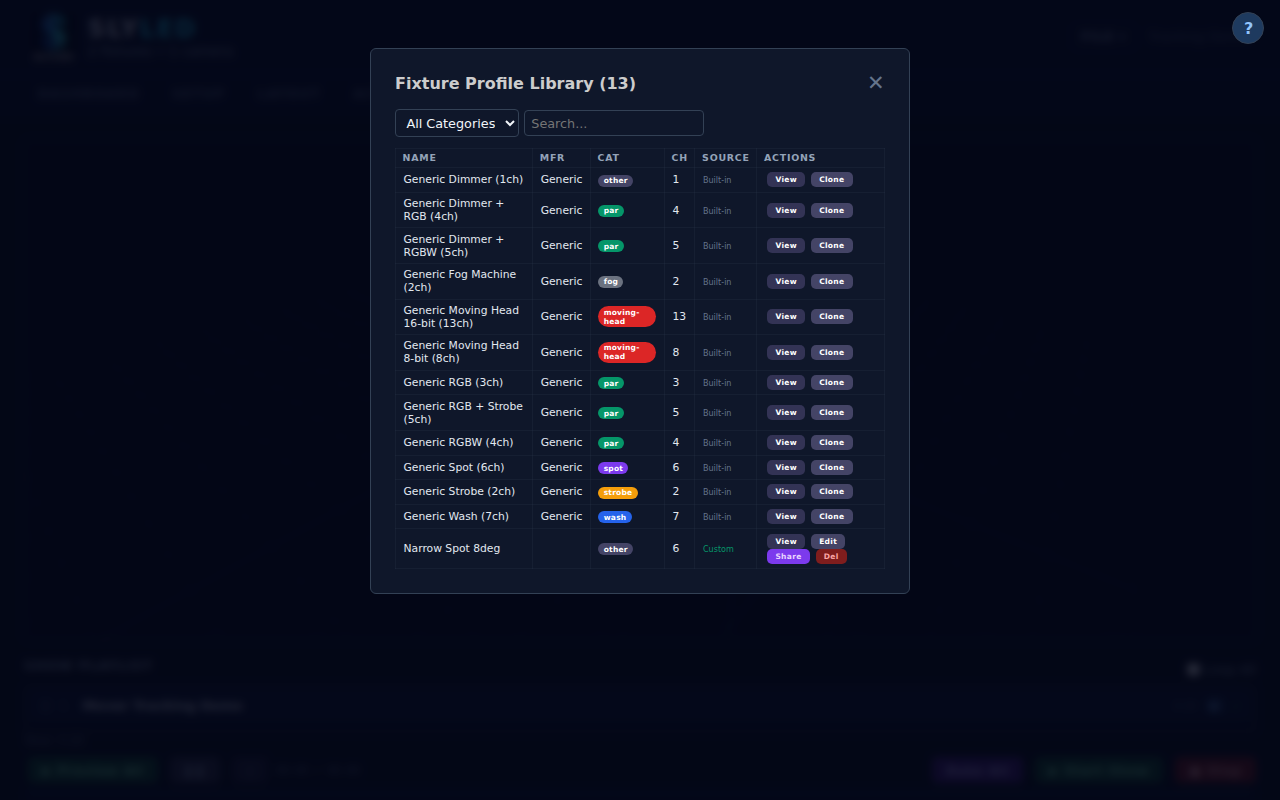The image size is (1280, 800).
Task: Edit the Narrow Spot 8deg profile
Action: tap(828, 540)
